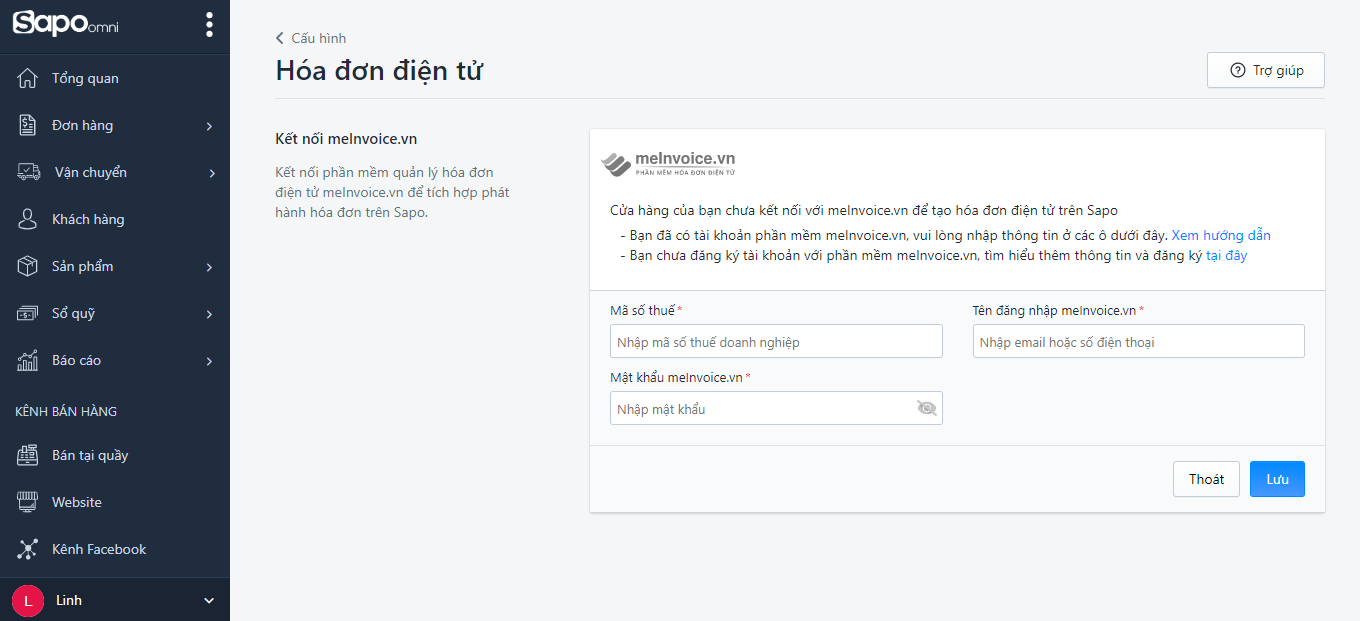Image resolution: width=1360 pixels, height=621 pixels.
Task: Expand the Vận chuyển submenu arrow
Action: point(212,173)
